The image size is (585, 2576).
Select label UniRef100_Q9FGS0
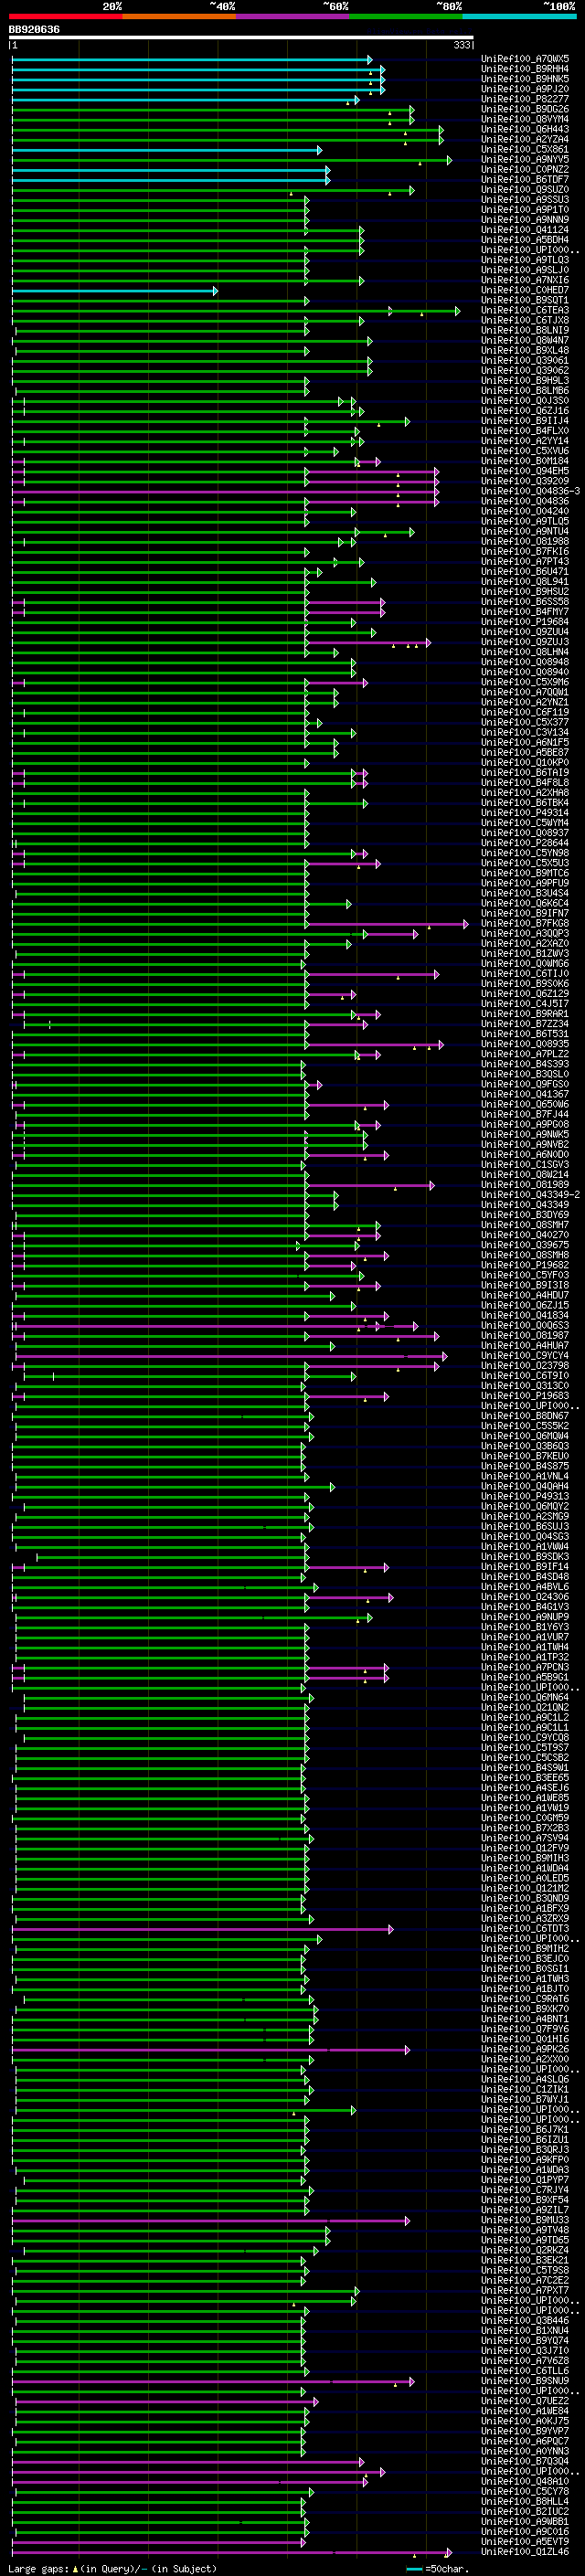[x=525, y=1085]
